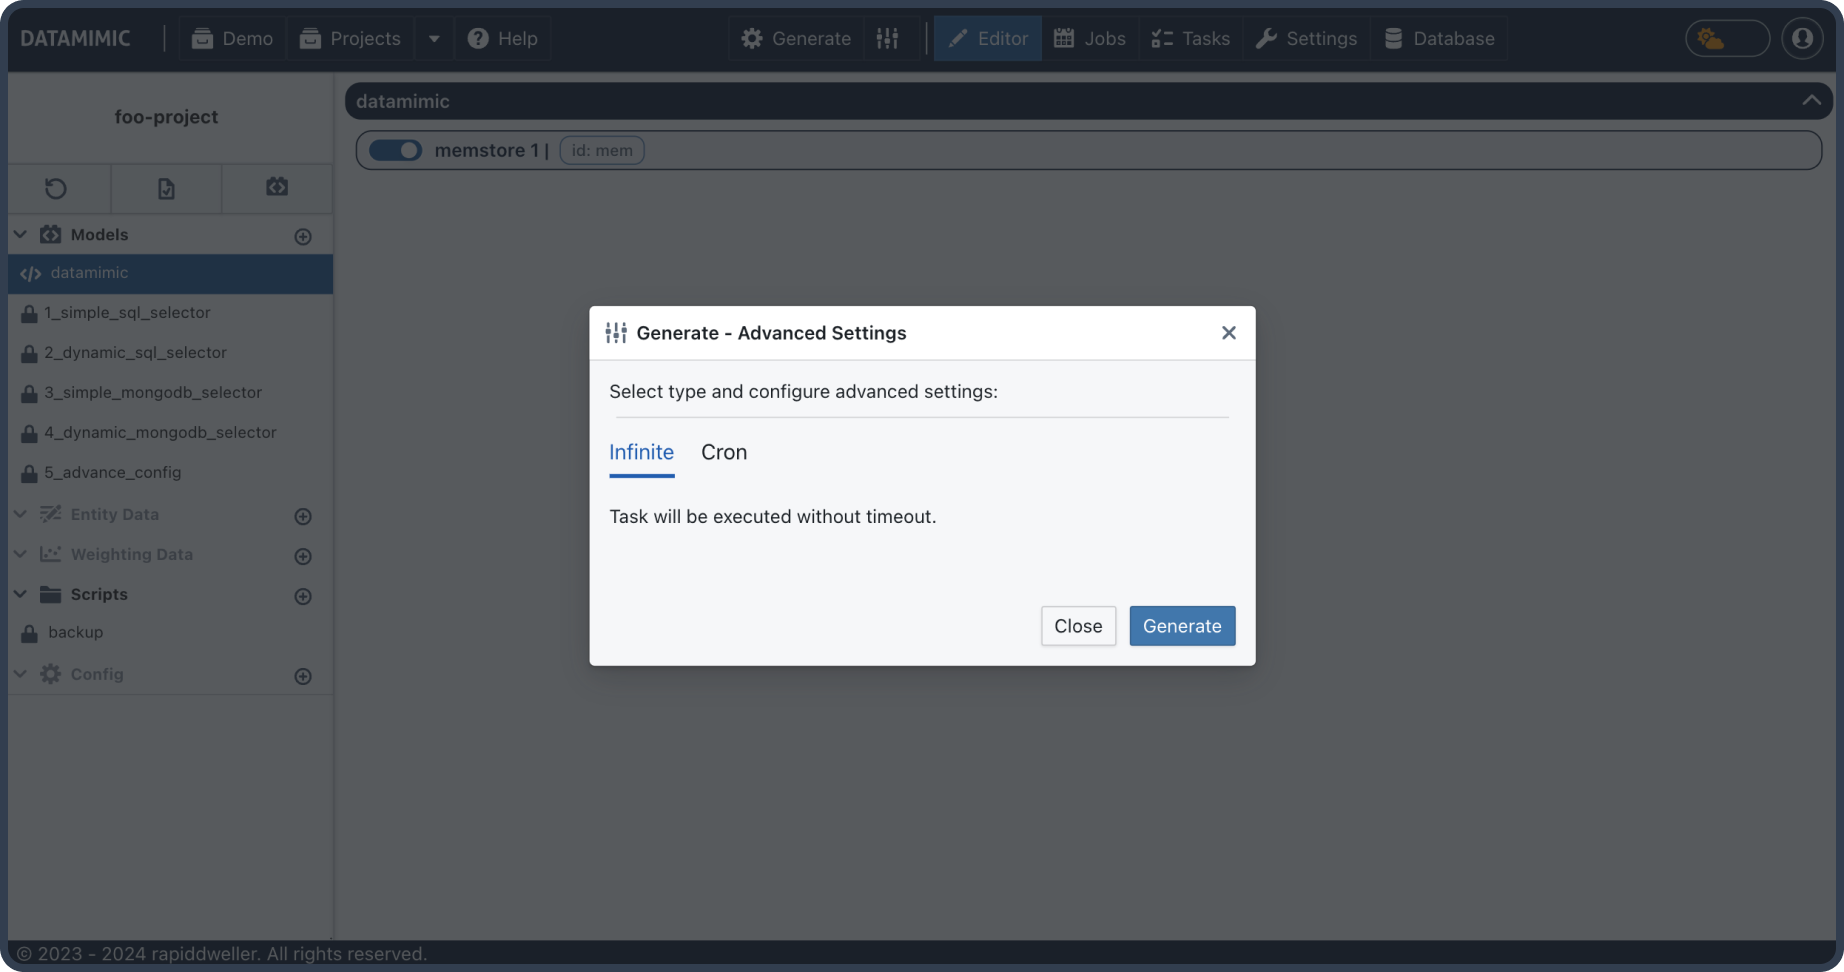Add new Config with plus icon

pyautogui.click(x=303, y=676)
